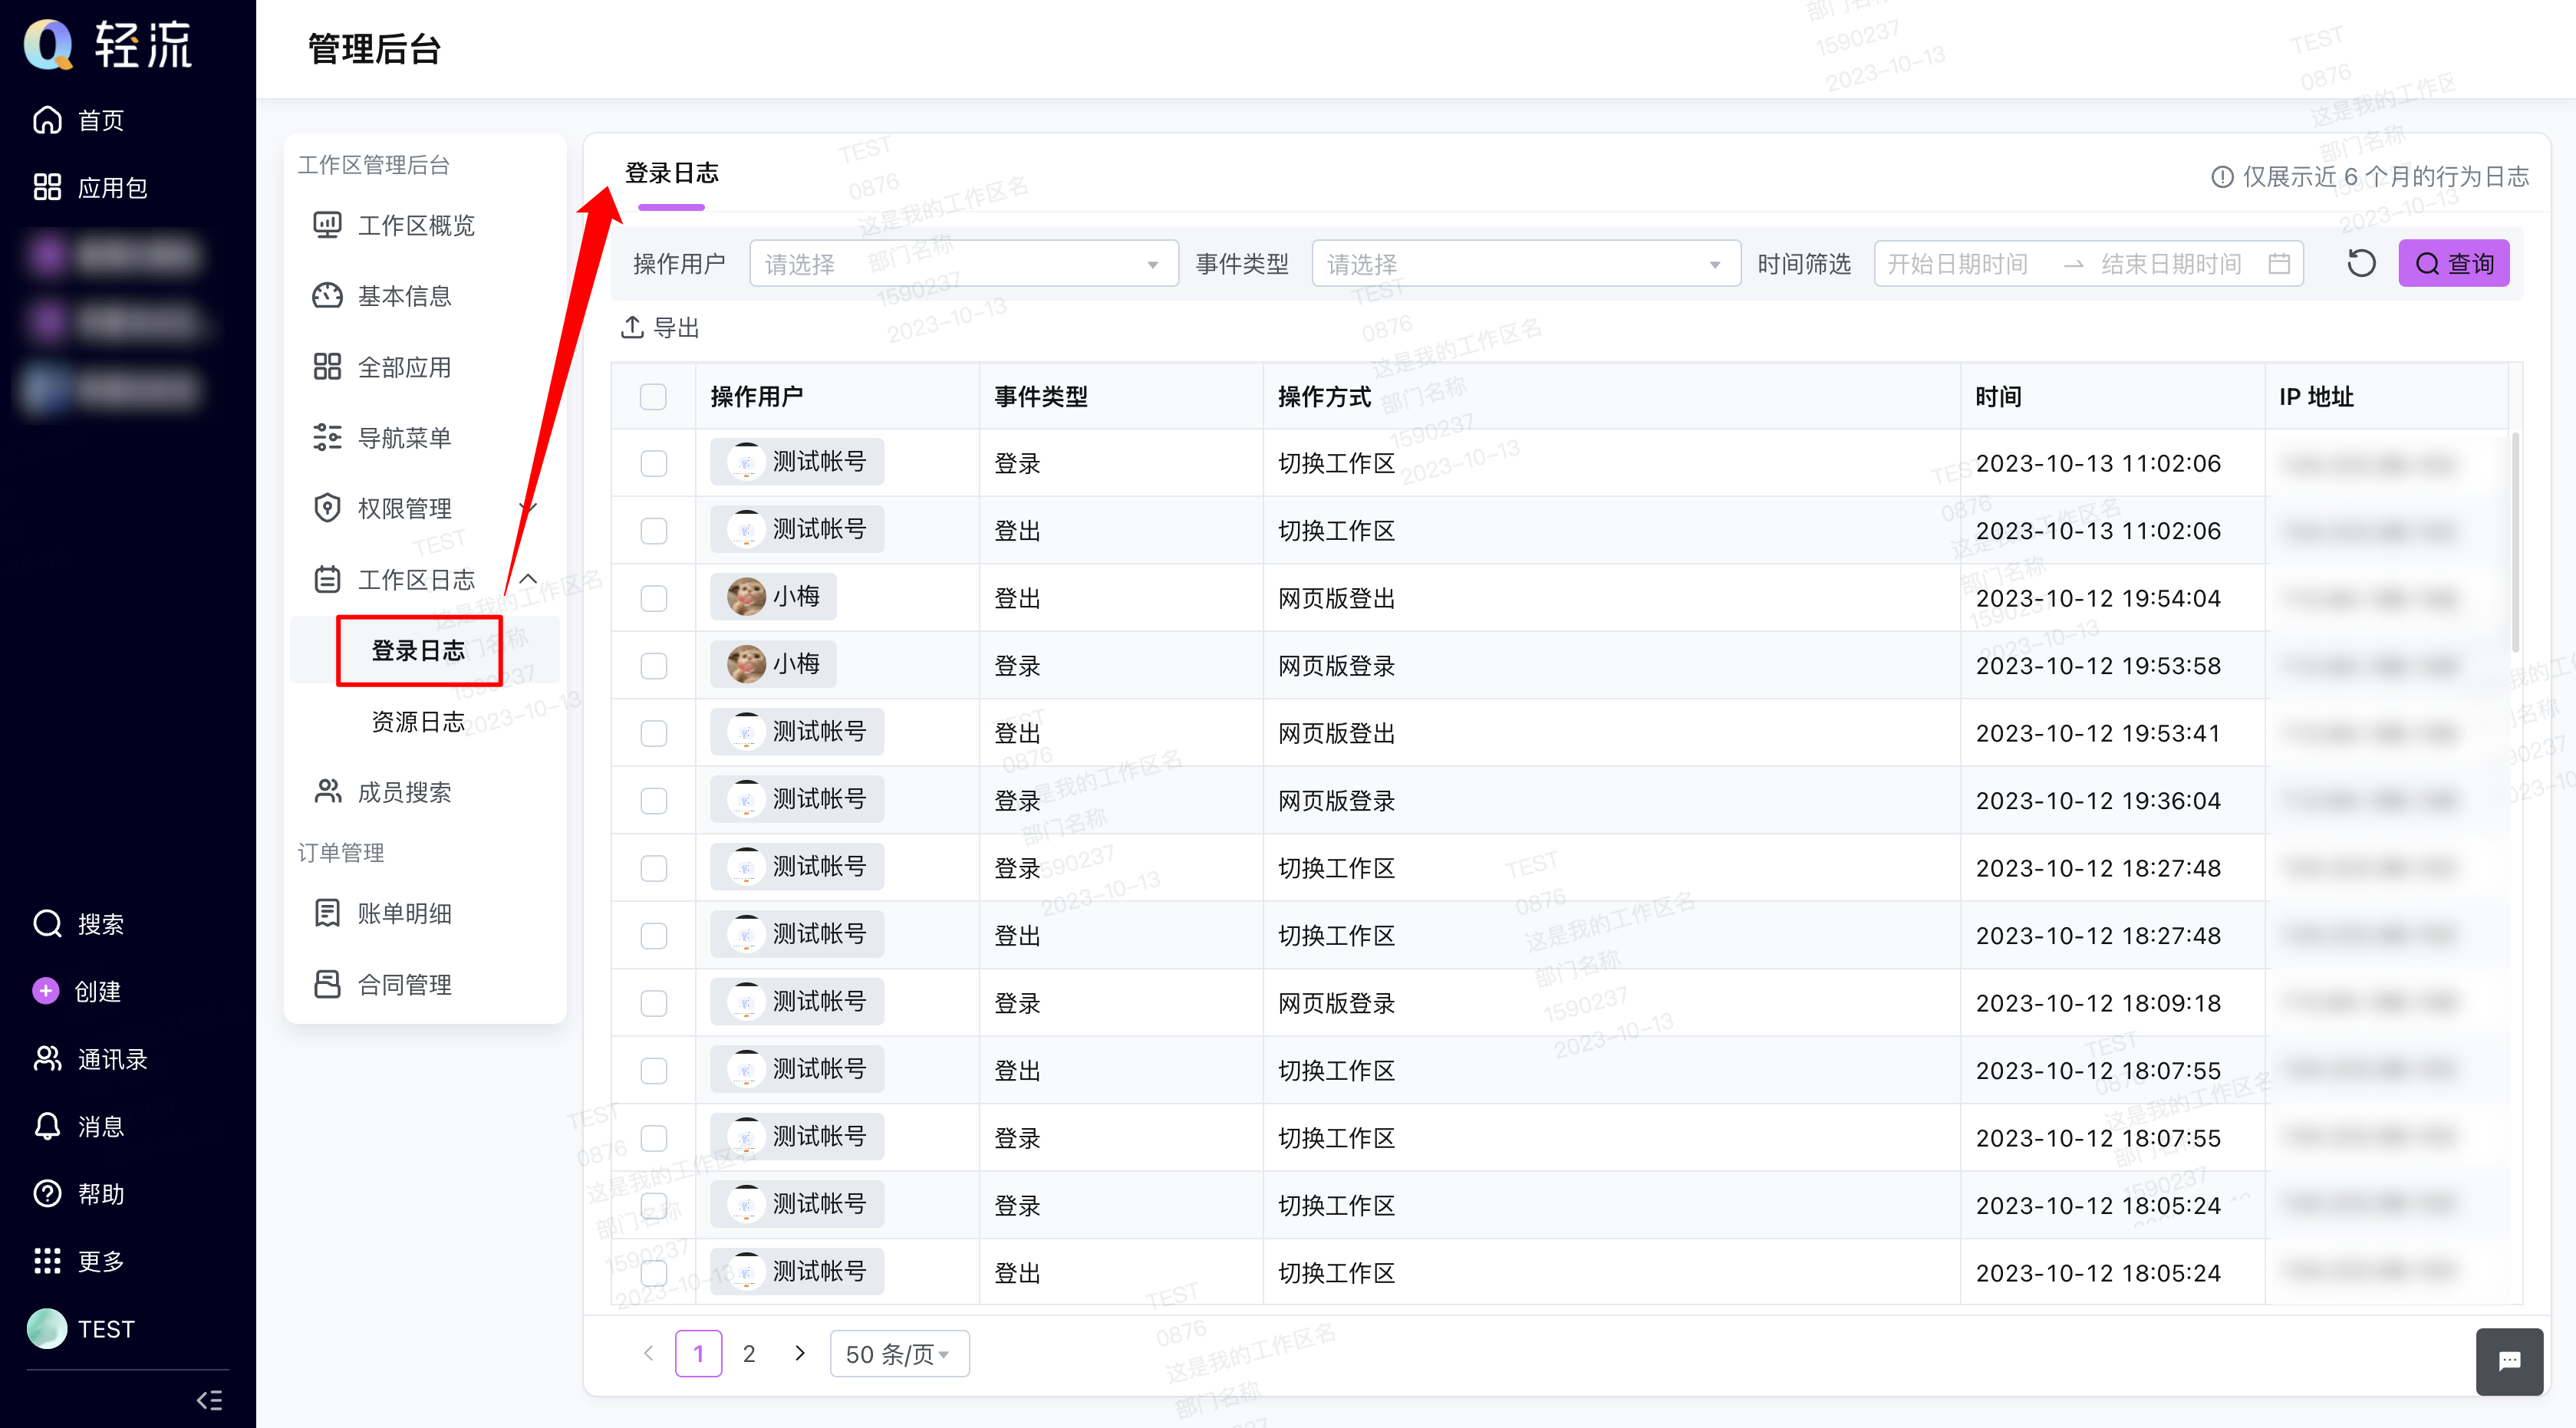Check 登出 row at 18:07:55
Screen dimensions: 2576x1428
(653, 1070)
